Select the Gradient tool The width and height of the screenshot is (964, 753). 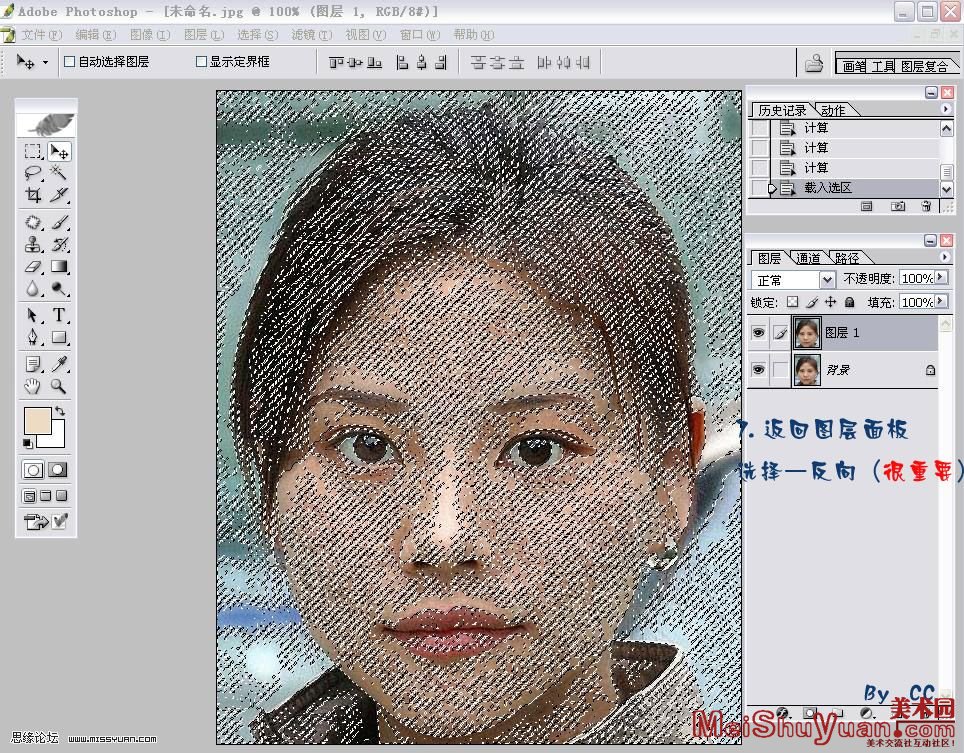click(59, 266)
